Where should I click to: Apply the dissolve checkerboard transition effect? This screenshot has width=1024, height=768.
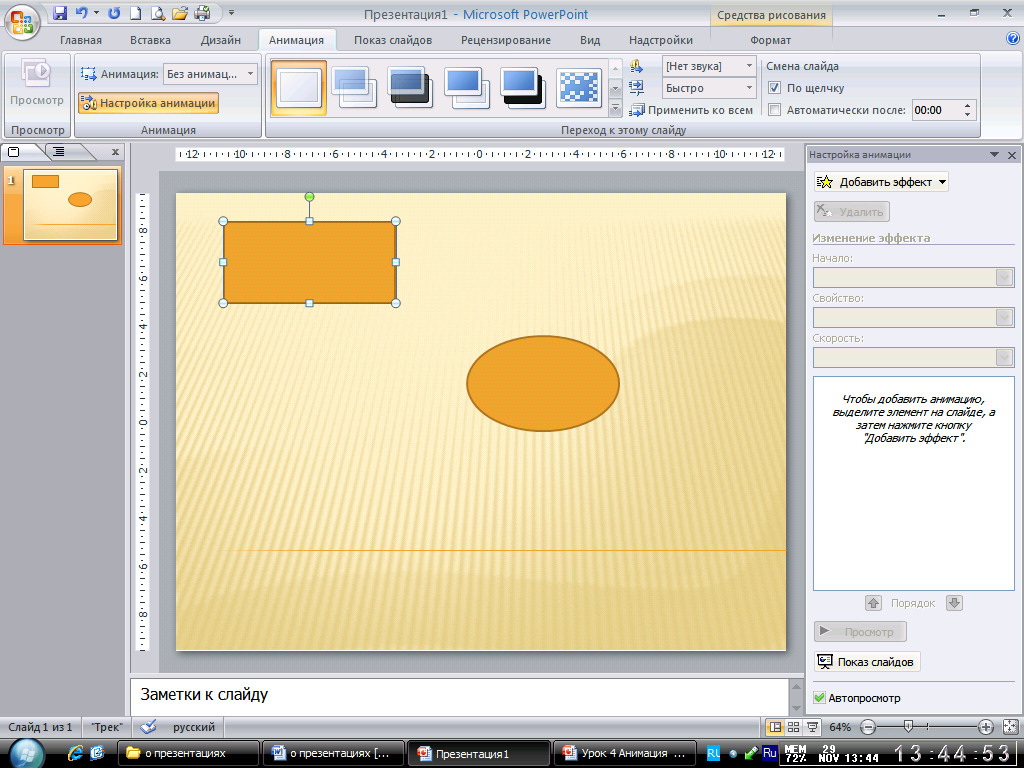pos(579,88)
